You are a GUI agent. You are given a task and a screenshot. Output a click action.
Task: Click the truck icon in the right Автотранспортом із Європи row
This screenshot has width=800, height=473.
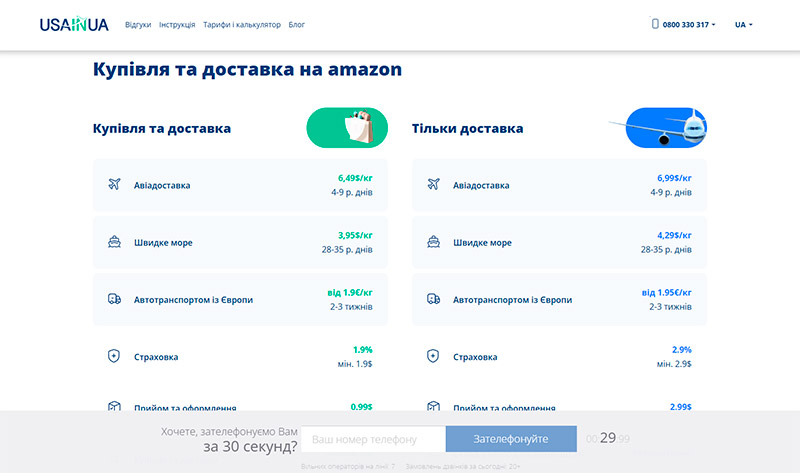[x=434, y=299]
